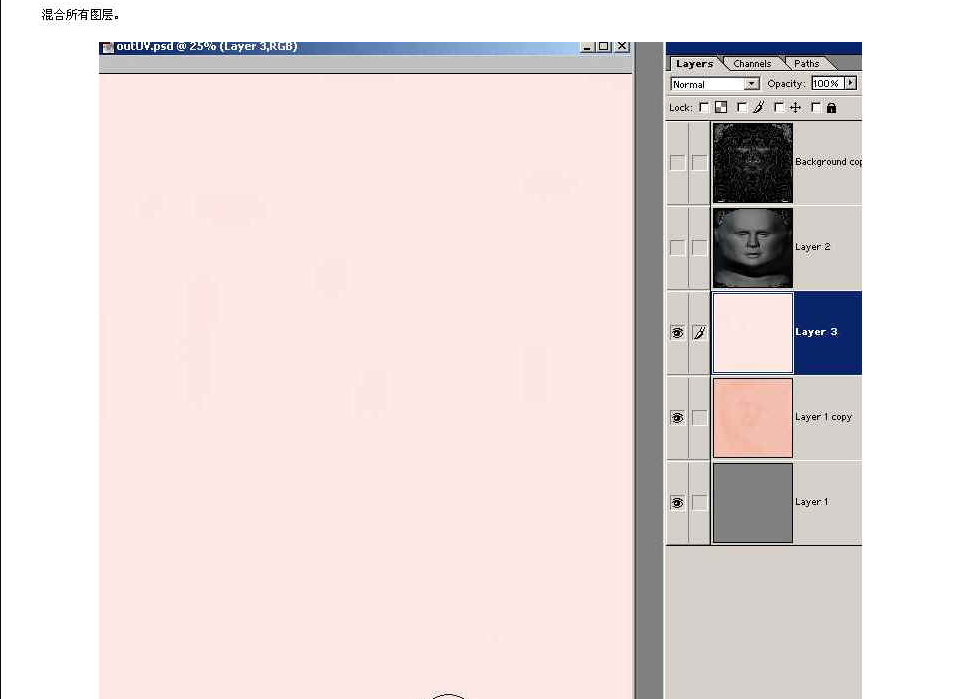Toggle link box for Background copy layer
This screenshot has width=968, height=699.
pyautogui.click(x=699, y=162)
